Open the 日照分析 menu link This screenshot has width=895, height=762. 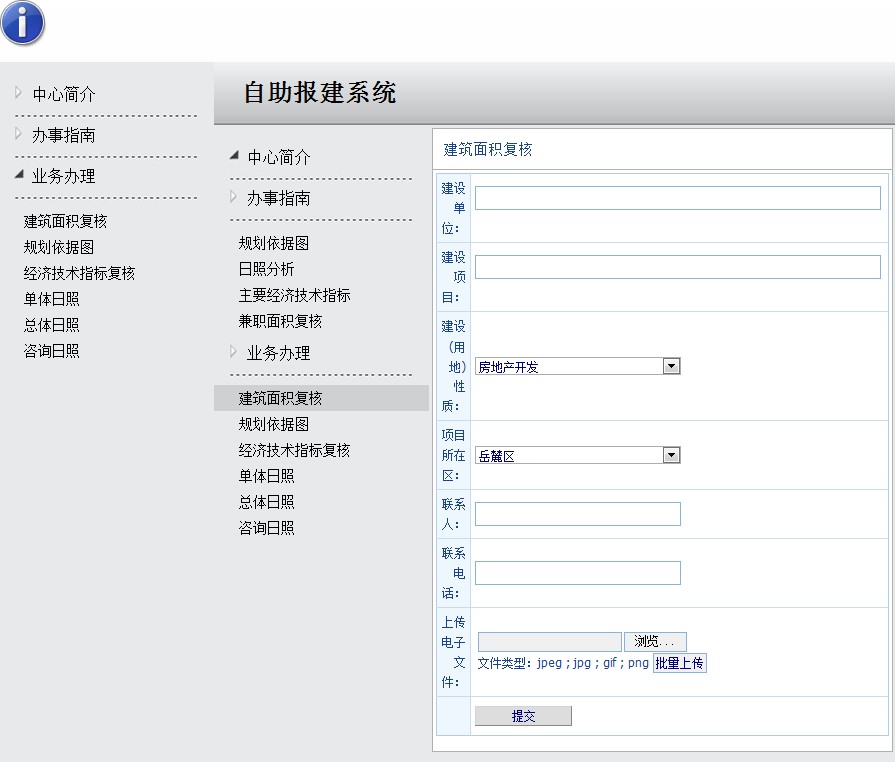(x=266, y=269)
